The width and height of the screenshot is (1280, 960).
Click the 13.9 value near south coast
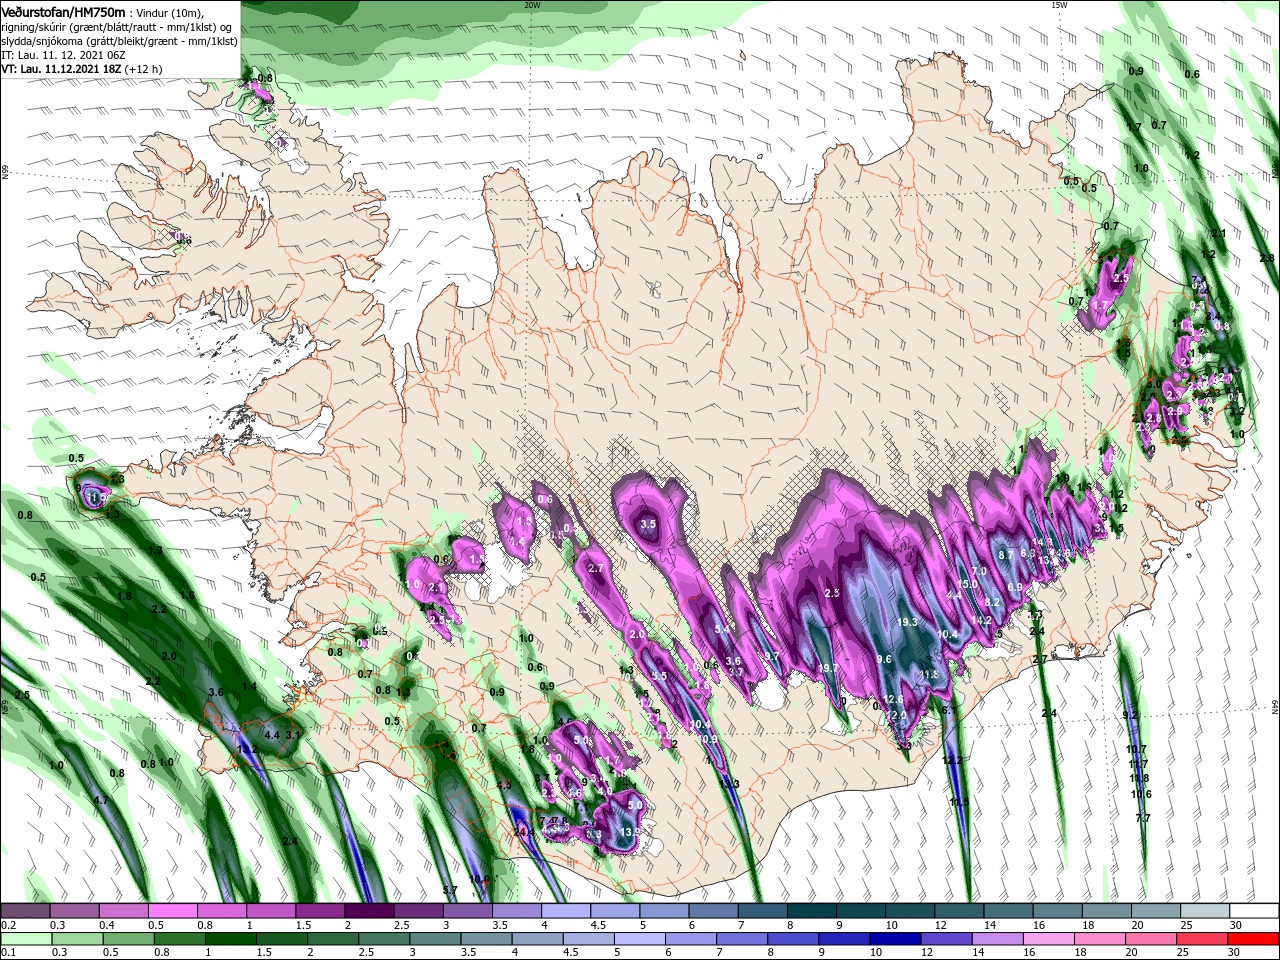pos(630,832)
